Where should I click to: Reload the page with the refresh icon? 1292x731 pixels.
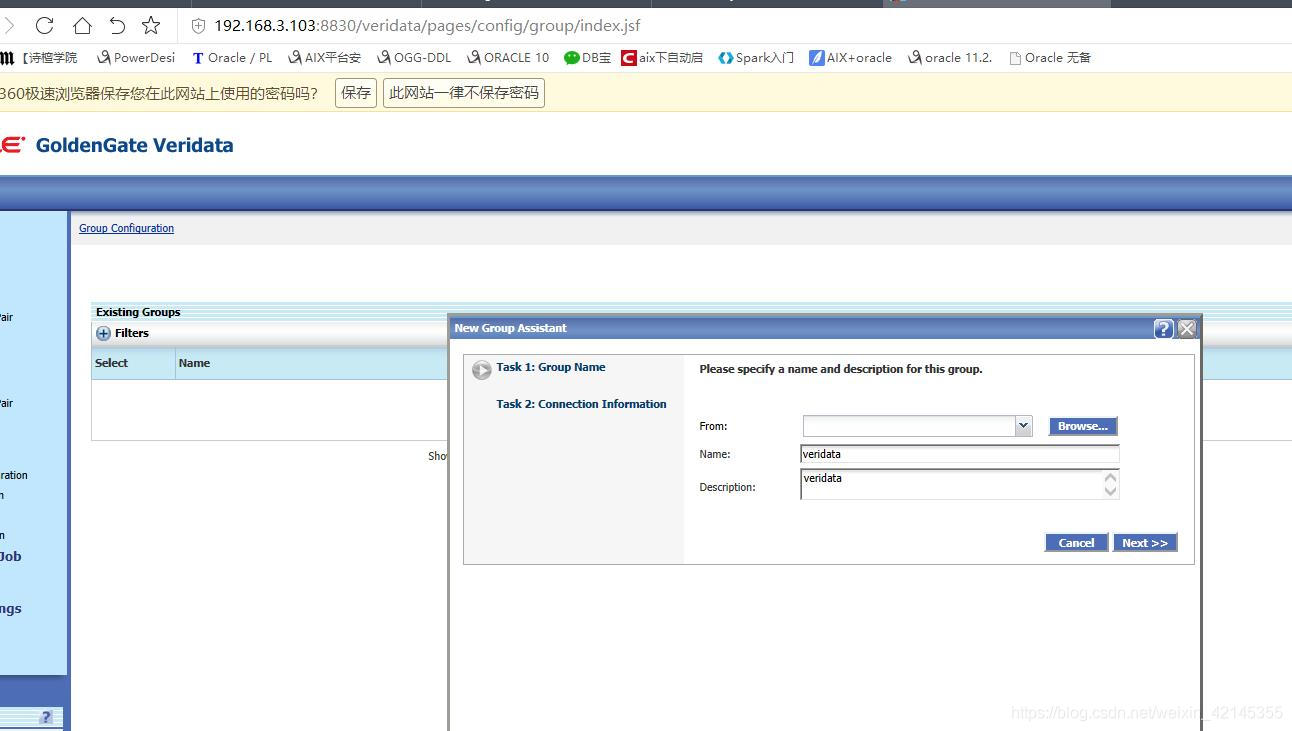coord(44,25)
